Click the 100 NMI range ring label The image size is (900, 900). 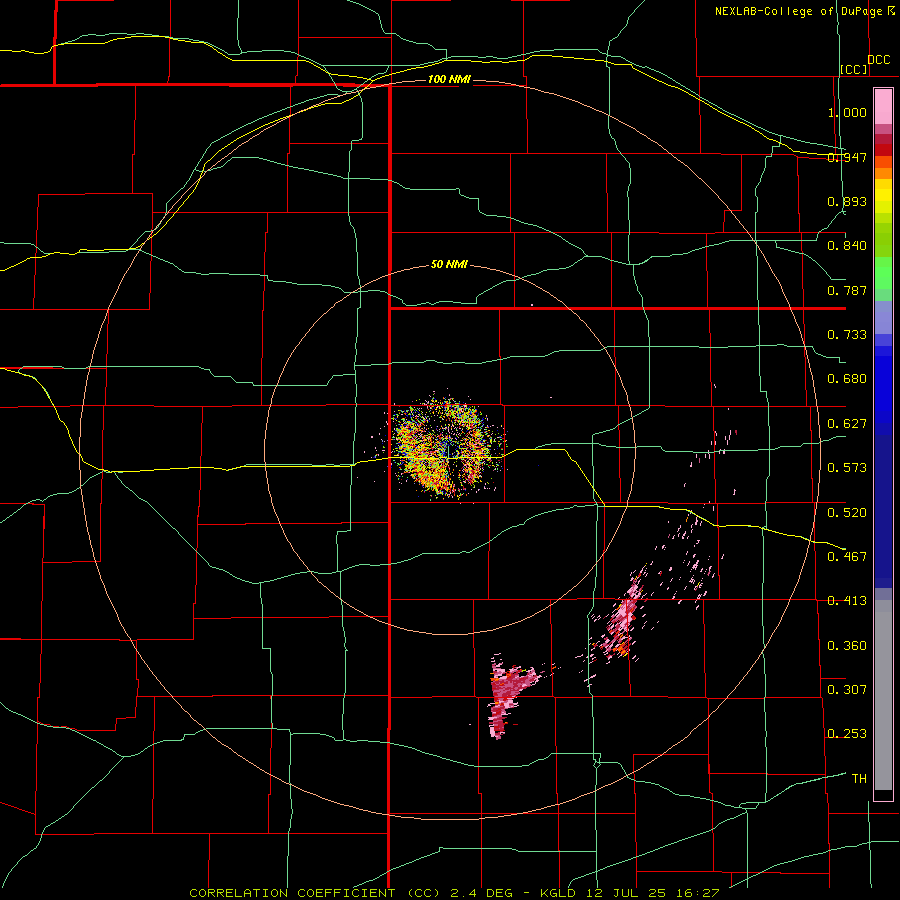449,79
